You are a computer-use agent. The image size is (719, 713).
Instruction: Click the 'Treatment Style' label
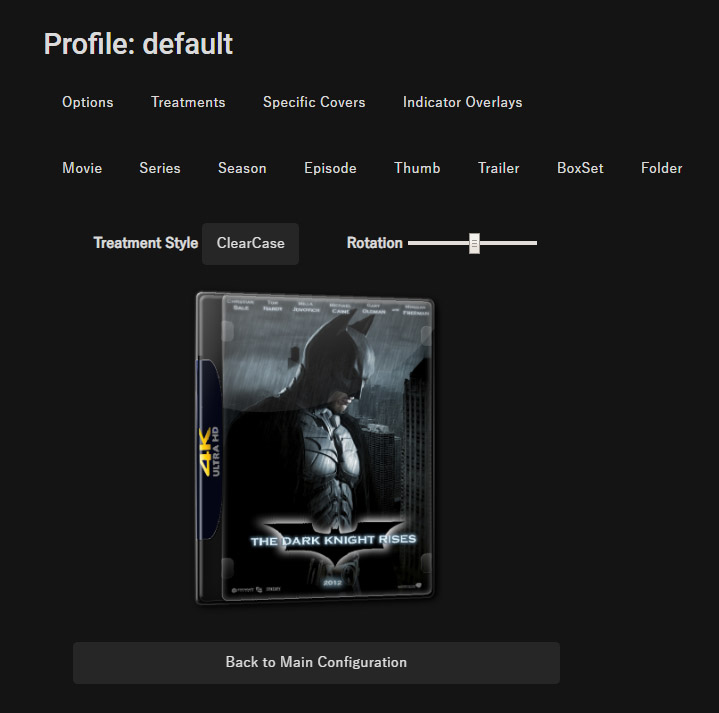click(x=145, y=243)
